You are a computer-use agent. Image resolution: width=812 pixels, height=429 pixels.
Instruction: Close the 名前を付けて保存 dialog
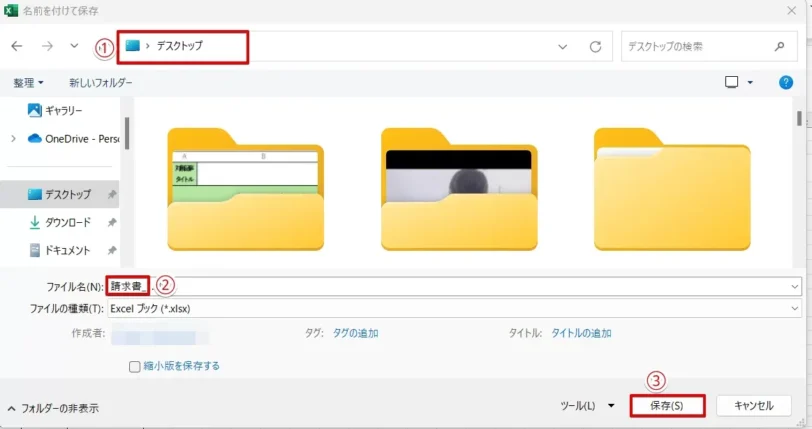tap(791, 10)
